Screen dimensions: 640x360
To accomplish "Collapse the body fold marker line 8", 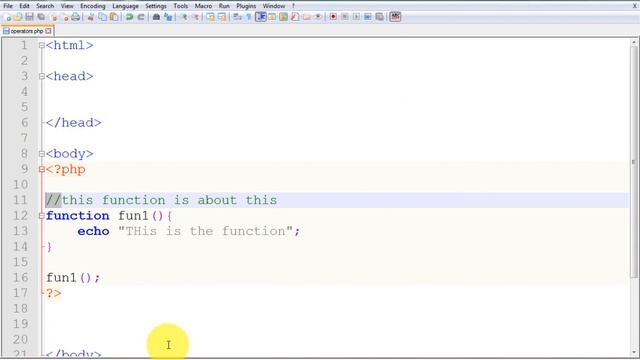I will tap(42, 154).
